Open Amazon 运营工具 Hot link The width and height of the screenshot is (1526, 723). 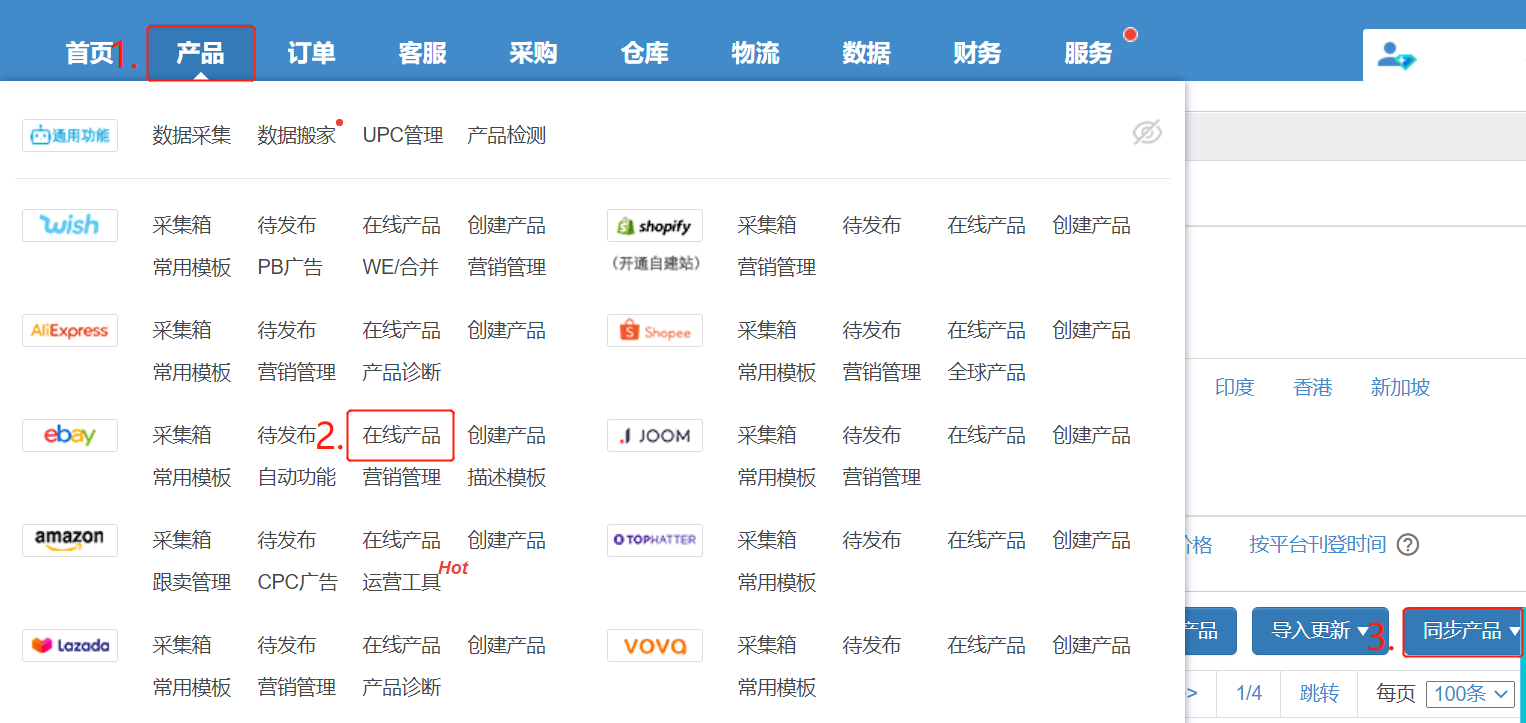tap(402, 582)
